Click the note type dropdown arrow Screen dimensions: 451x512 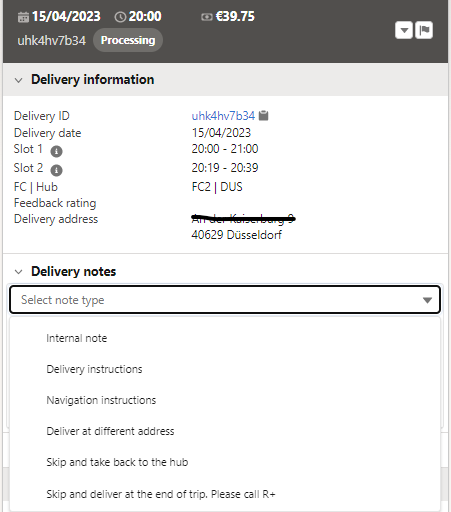click(427, 300)
